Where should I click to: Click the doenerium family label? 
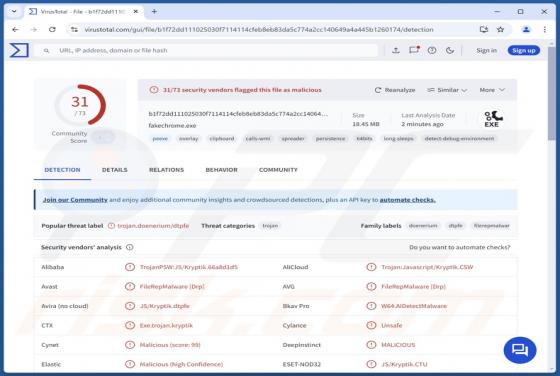point(423,226)
